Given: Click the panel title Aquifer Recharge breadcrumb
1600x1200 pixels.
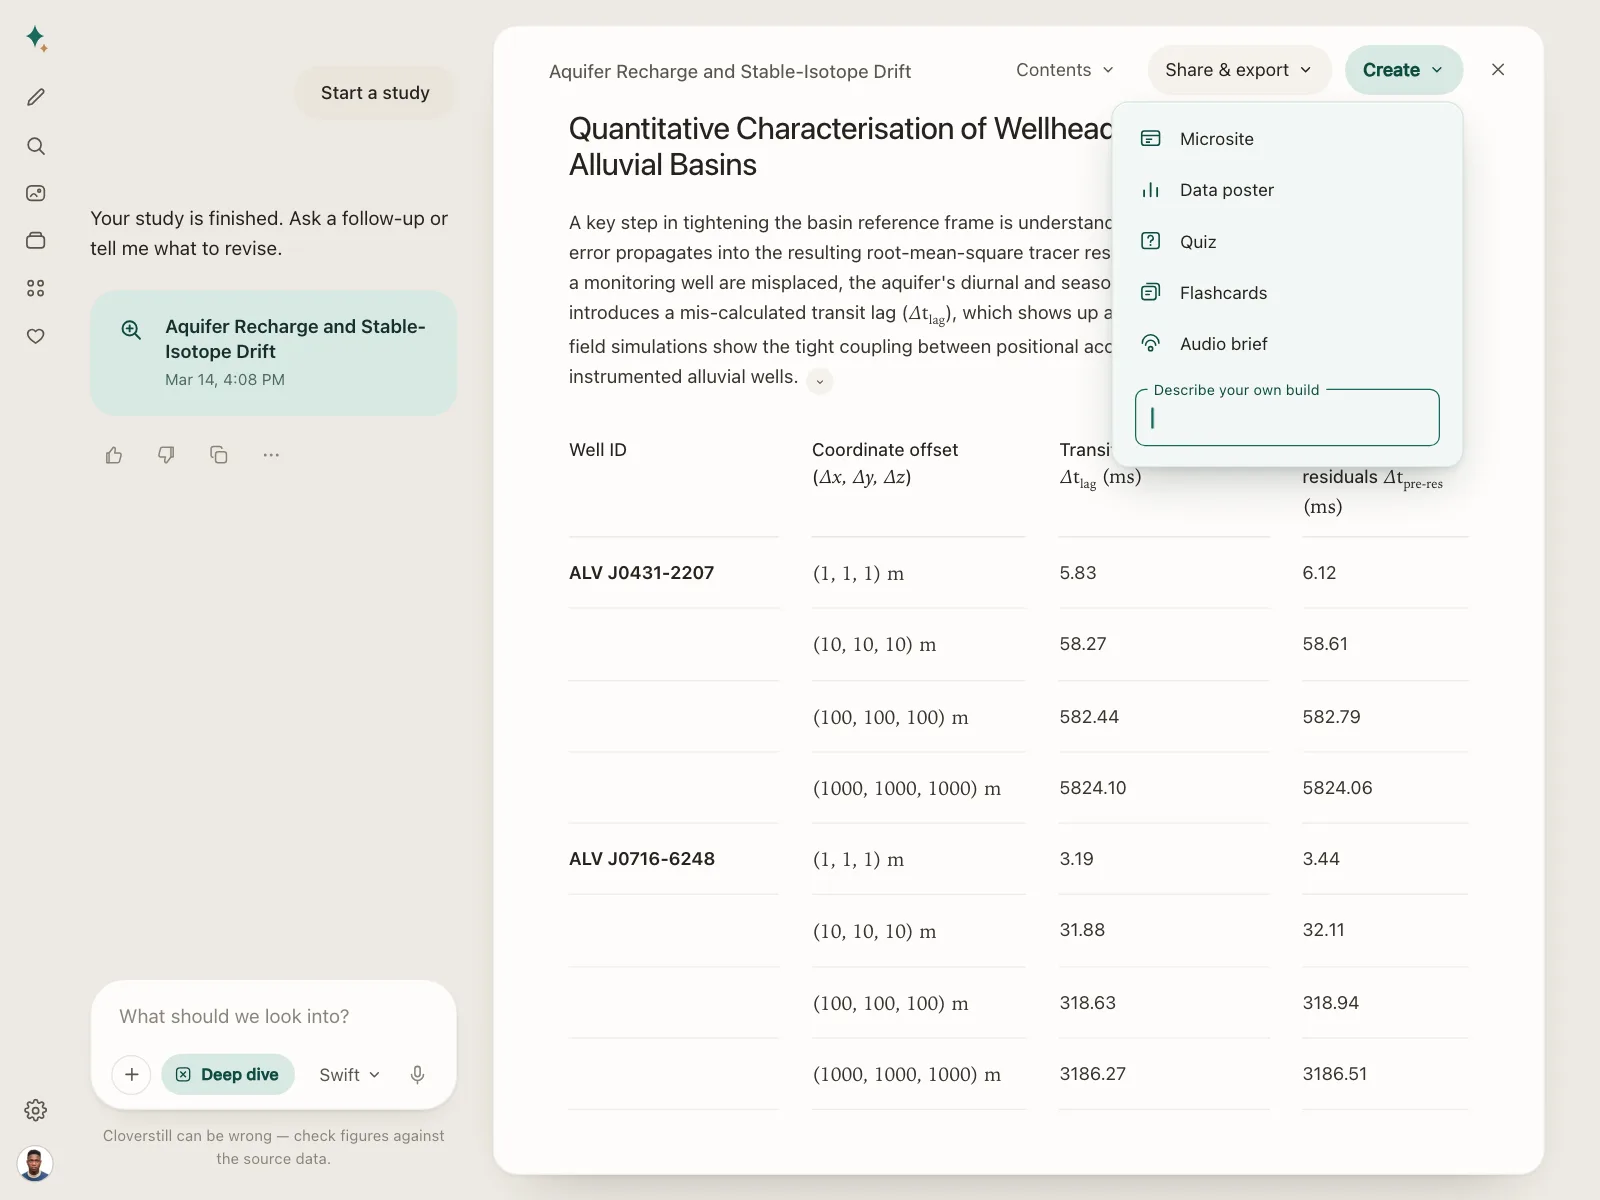Looking at the screenshot, I should (730, 72).
